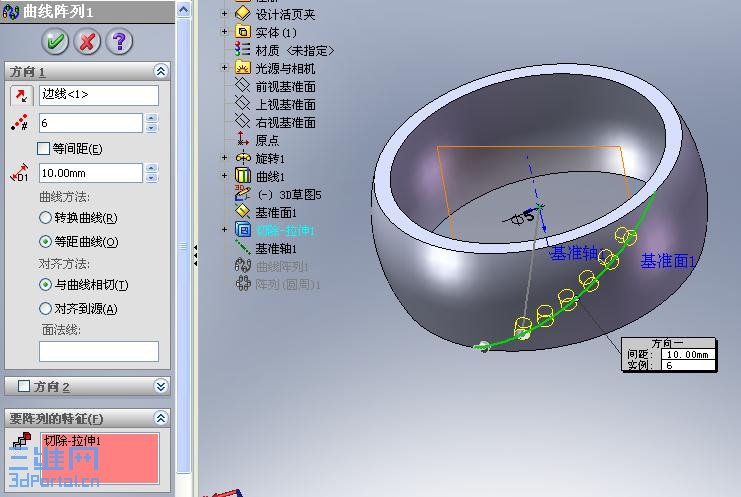Click the 右视基准面 plane icon
The height and width of the screenshot is (497, 741).
pos(242,121)
